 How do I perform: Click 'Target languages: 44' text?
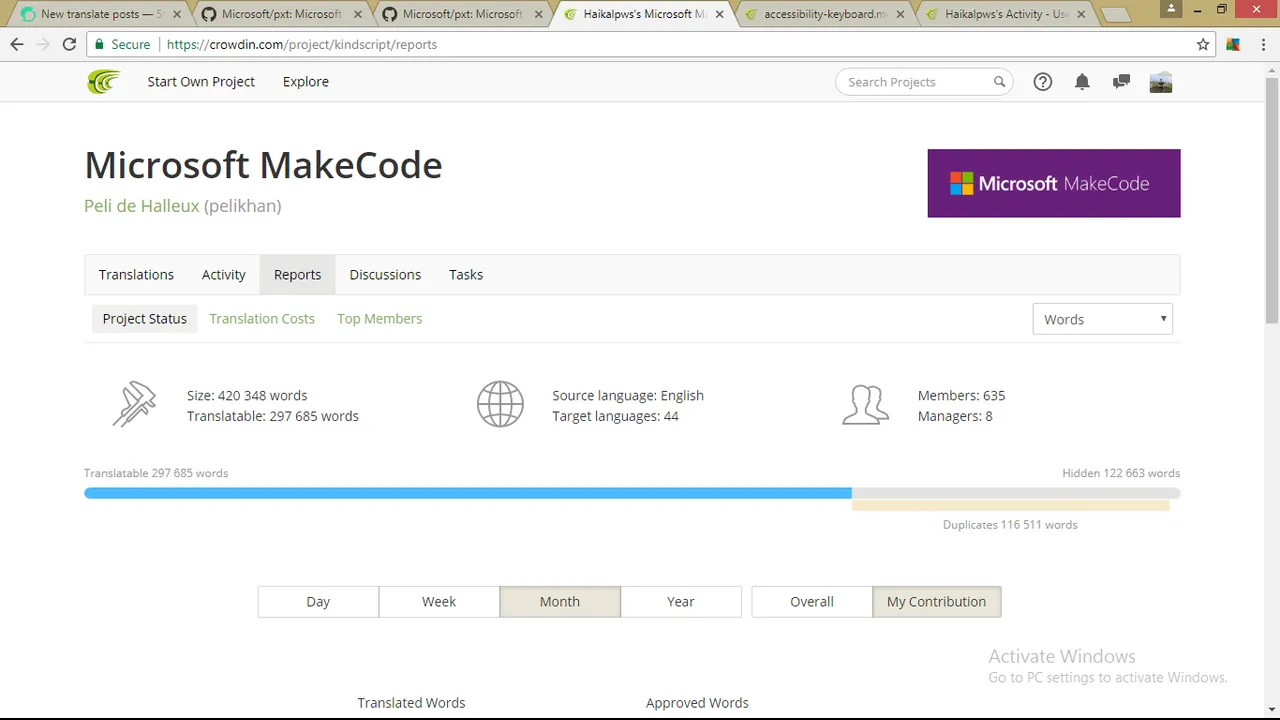(615, 416)
